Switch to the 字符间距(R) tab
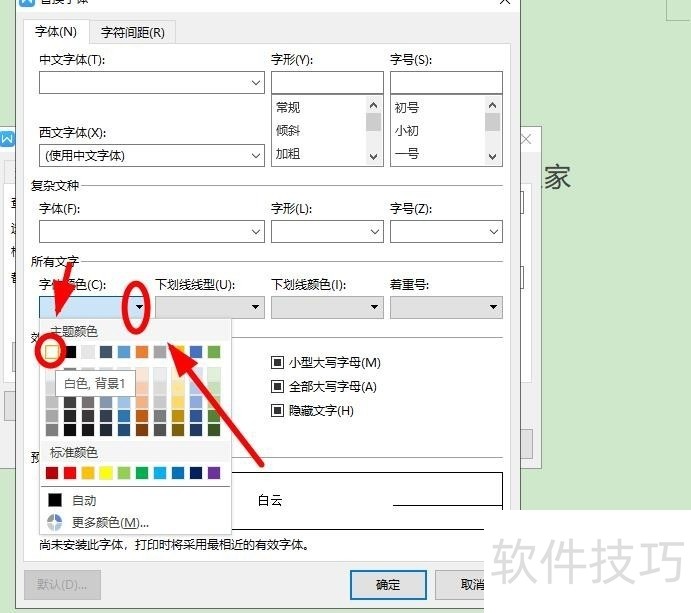Viewport: 691px width, 613px height. 133,33
